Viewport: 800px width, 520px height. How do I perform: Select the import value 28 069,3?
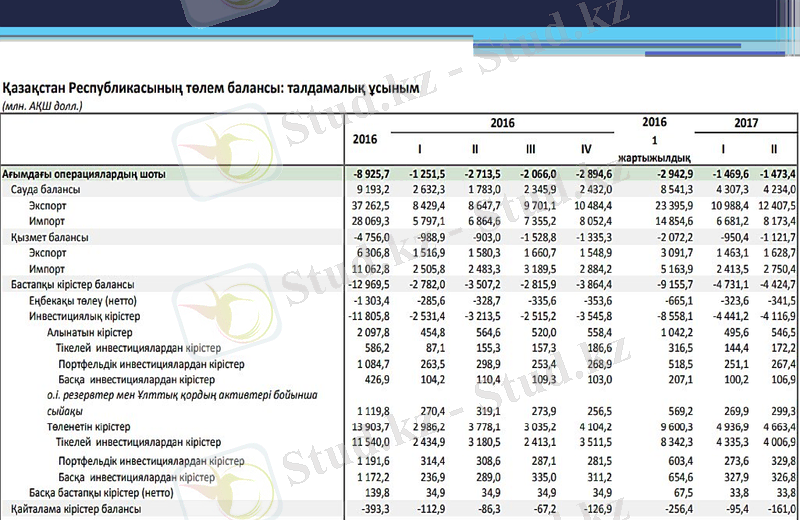point(367,221)
